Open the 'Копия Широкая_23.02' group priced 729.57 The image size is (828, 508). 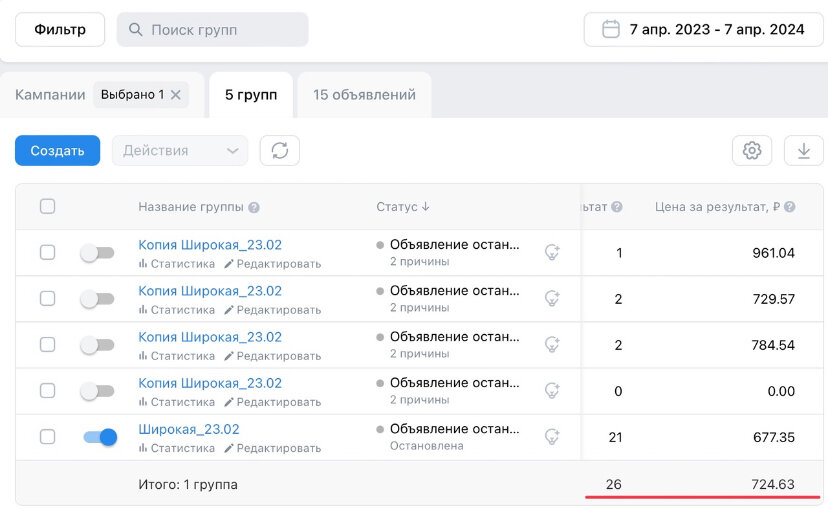pyautogui.click(x=210, y=291)
